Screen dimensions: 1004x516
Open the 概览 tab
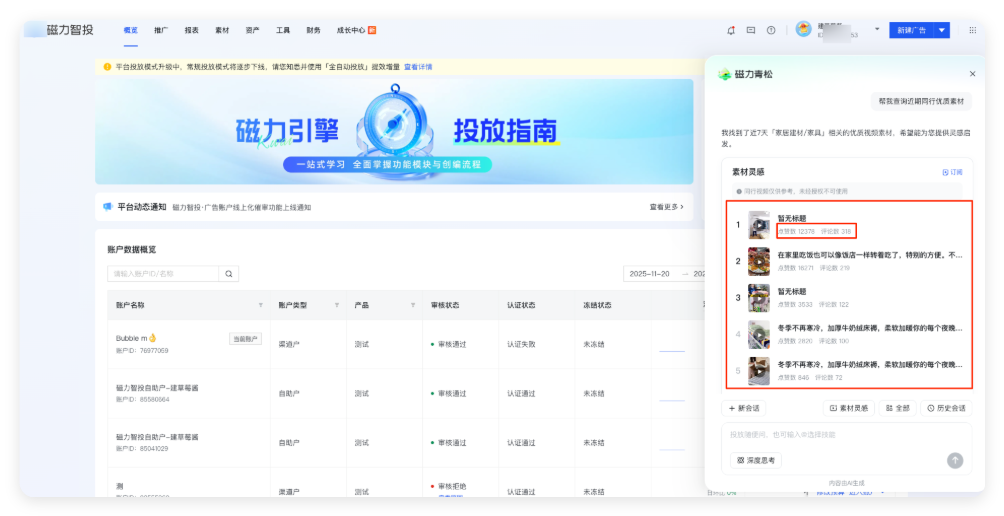[131, 30]
